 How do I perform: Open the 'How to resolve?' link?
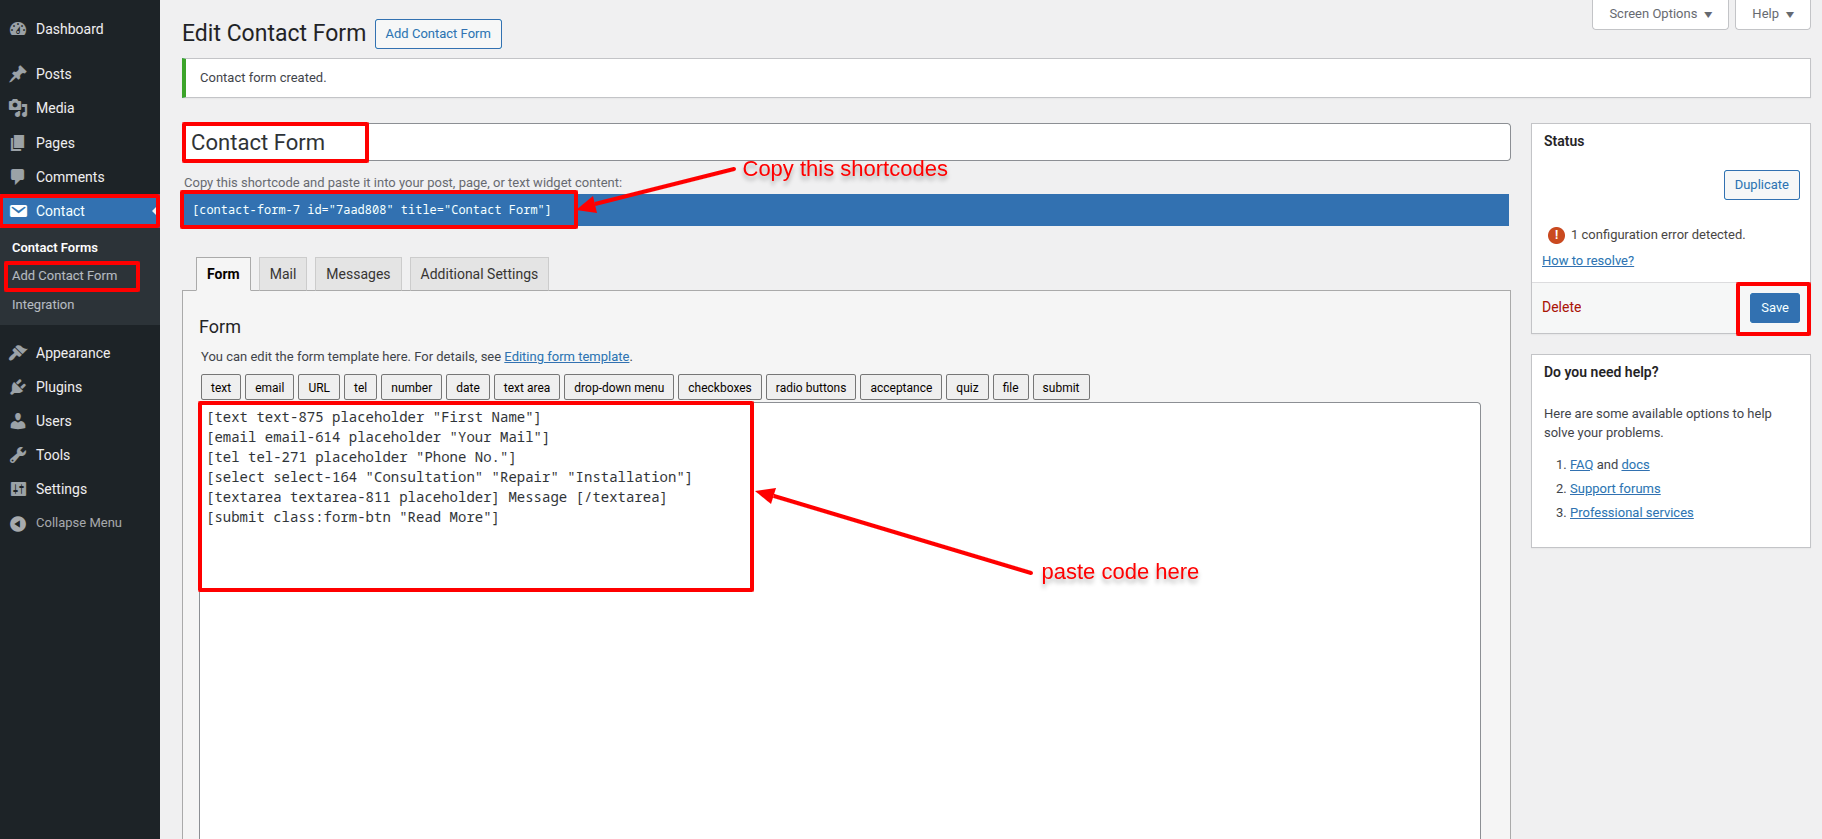pyautogui.click(x=1587, y=261)
